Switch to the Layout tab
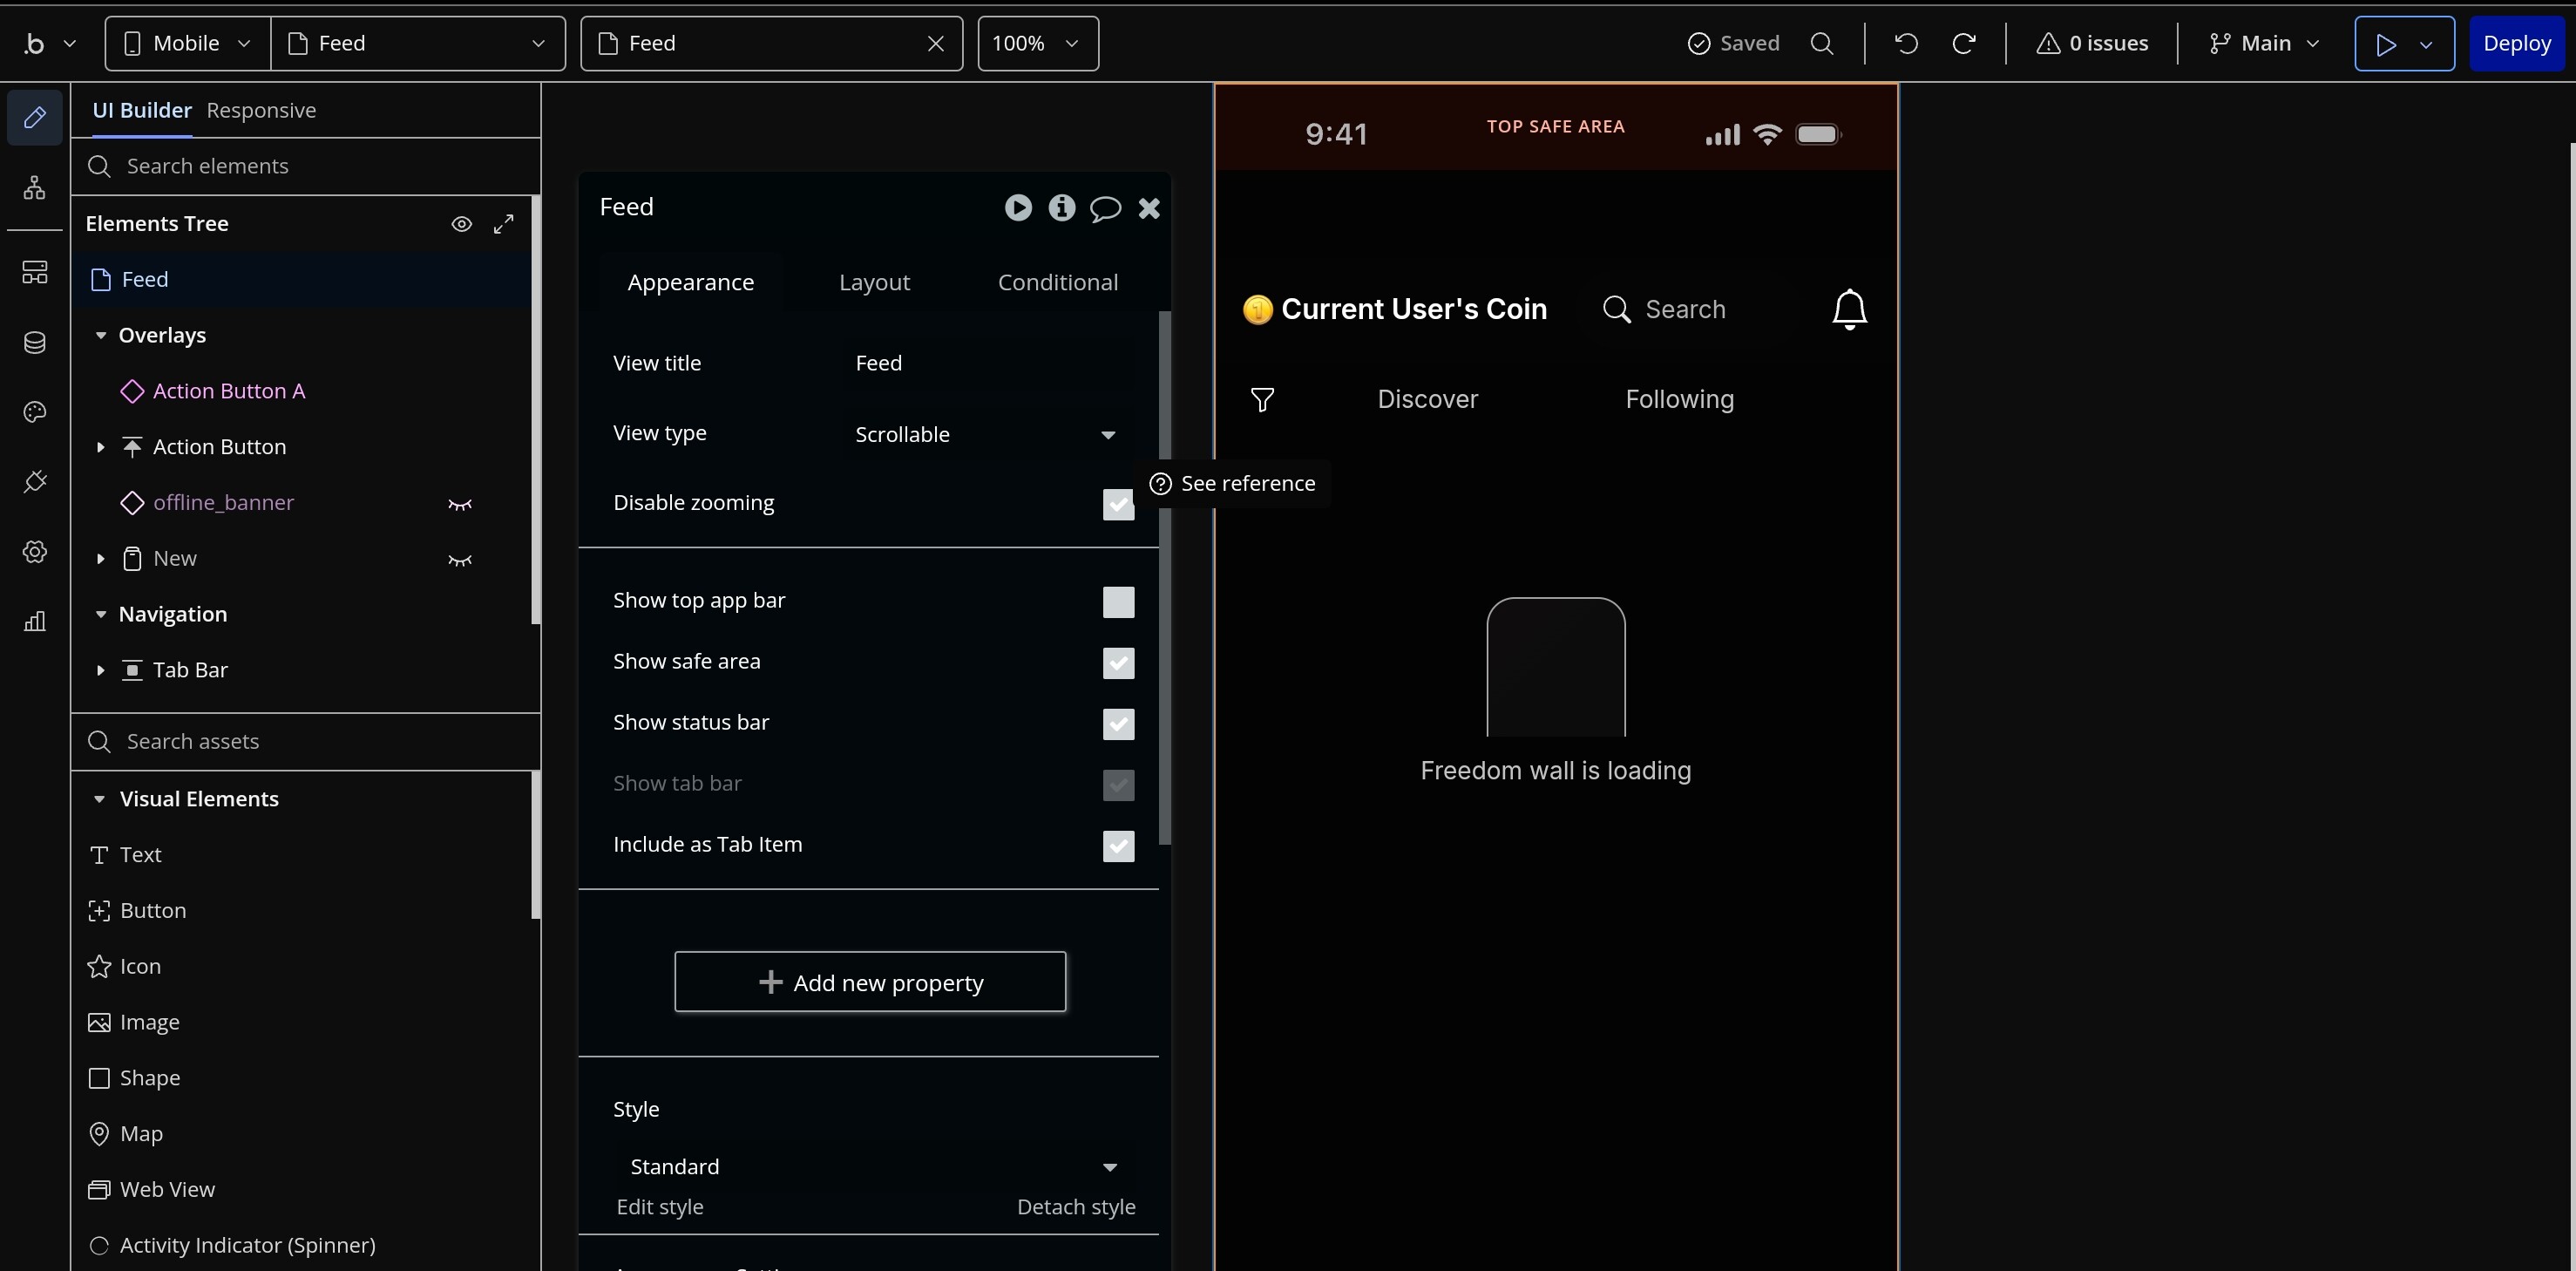This screenshot has height=1271, width=2576. (874, 282)
